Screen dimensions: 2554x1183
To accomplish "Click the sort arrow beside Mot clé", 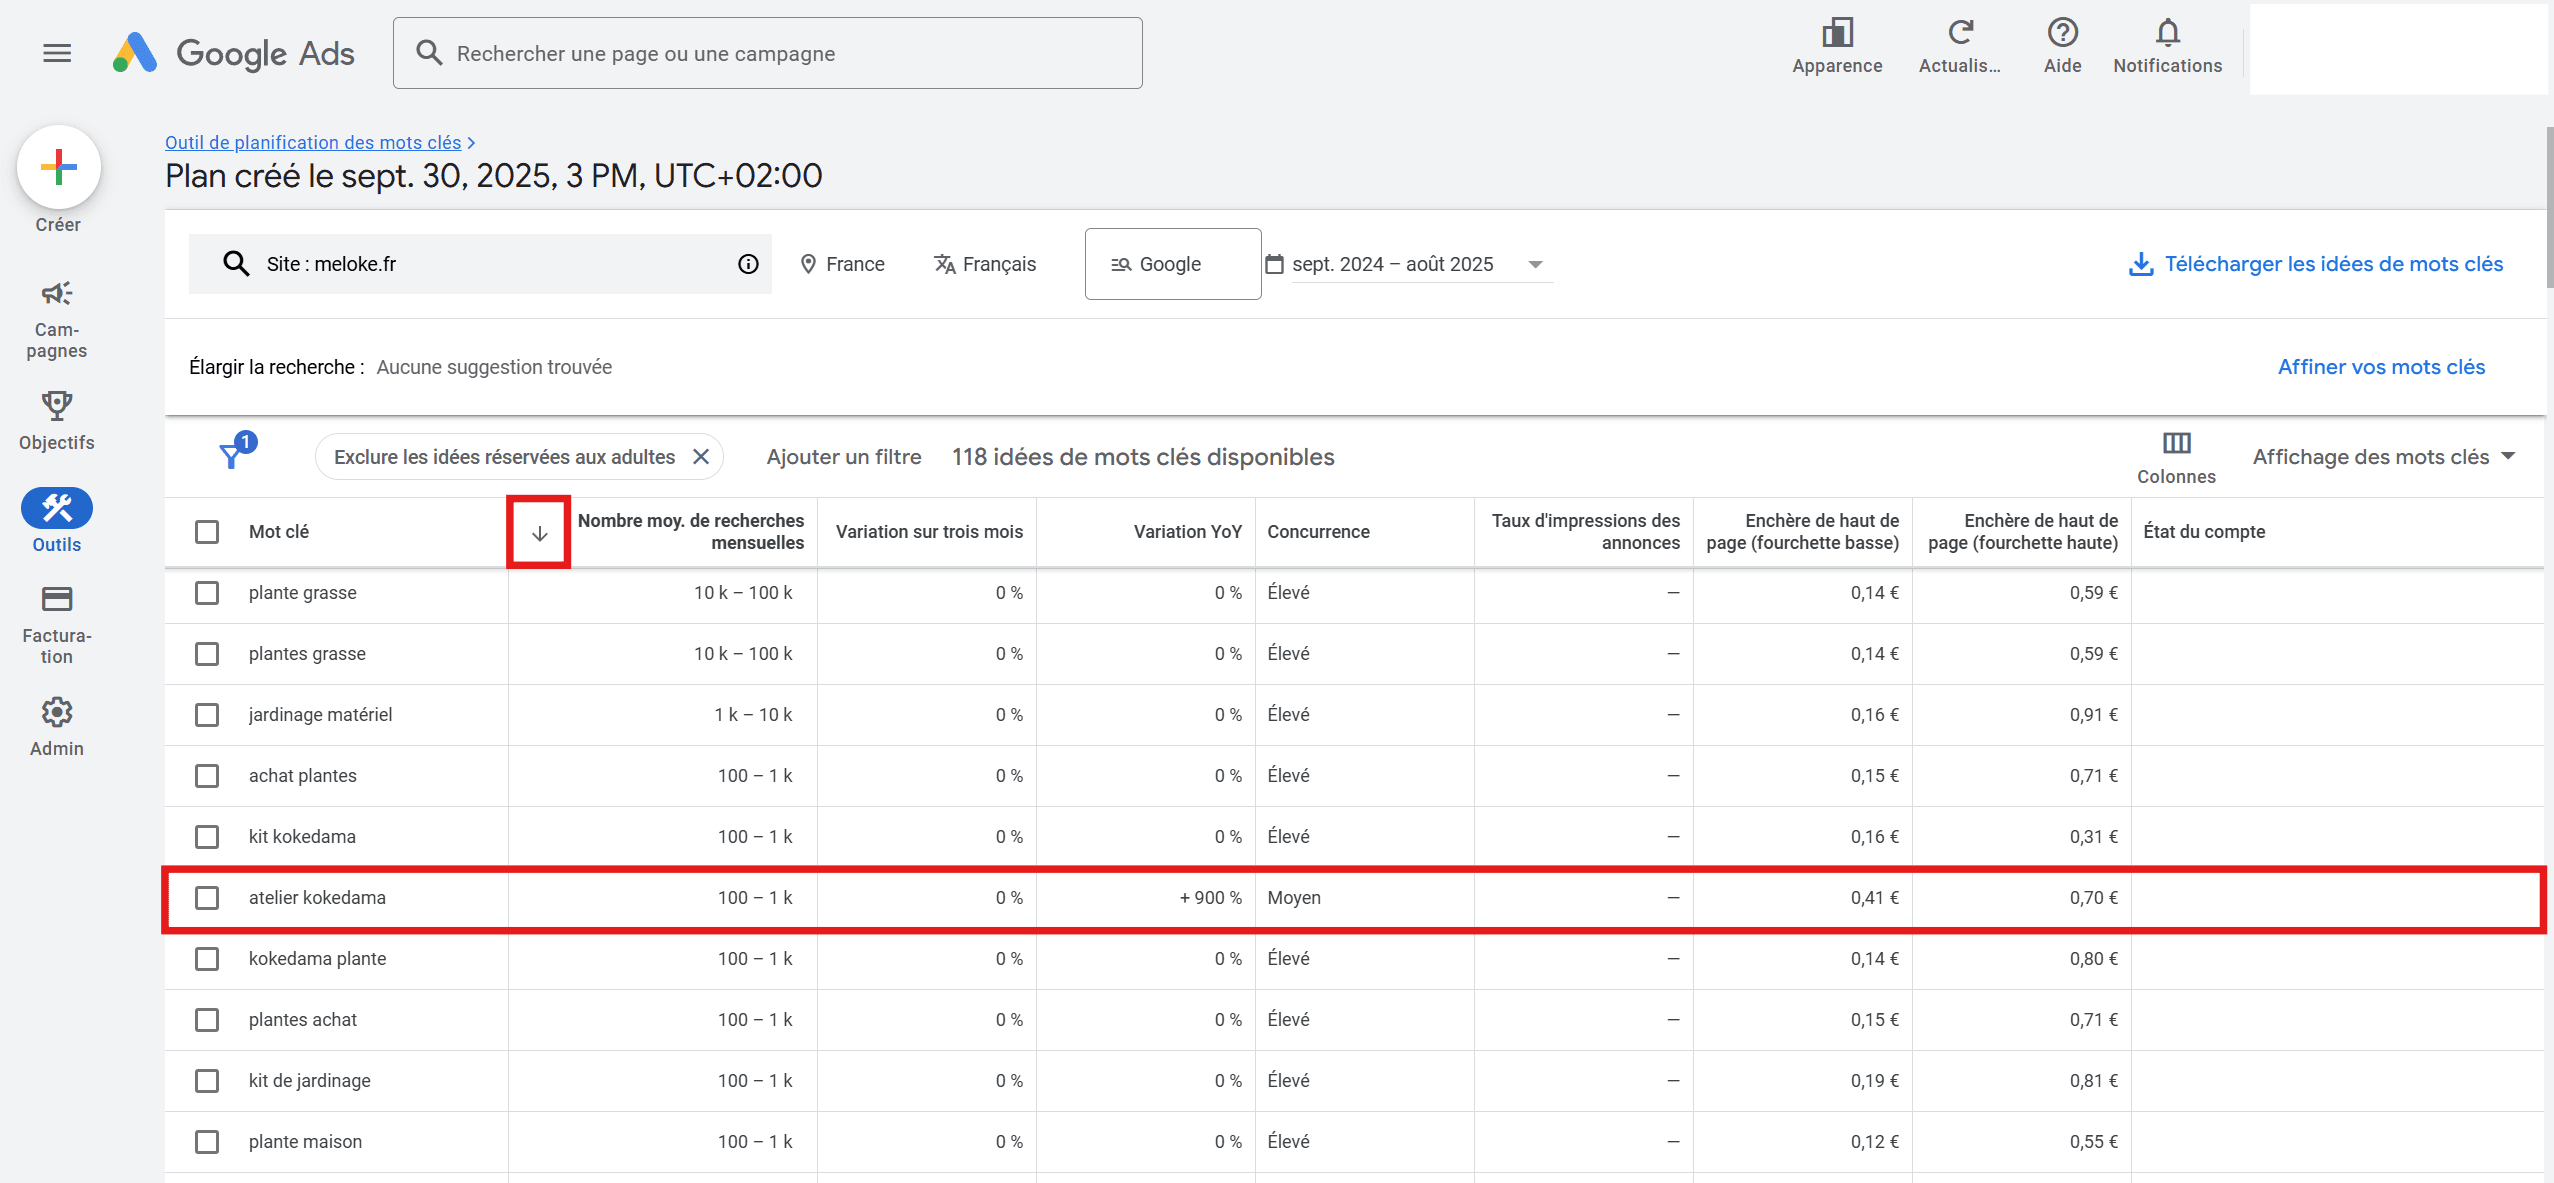I will click(539, 533).
